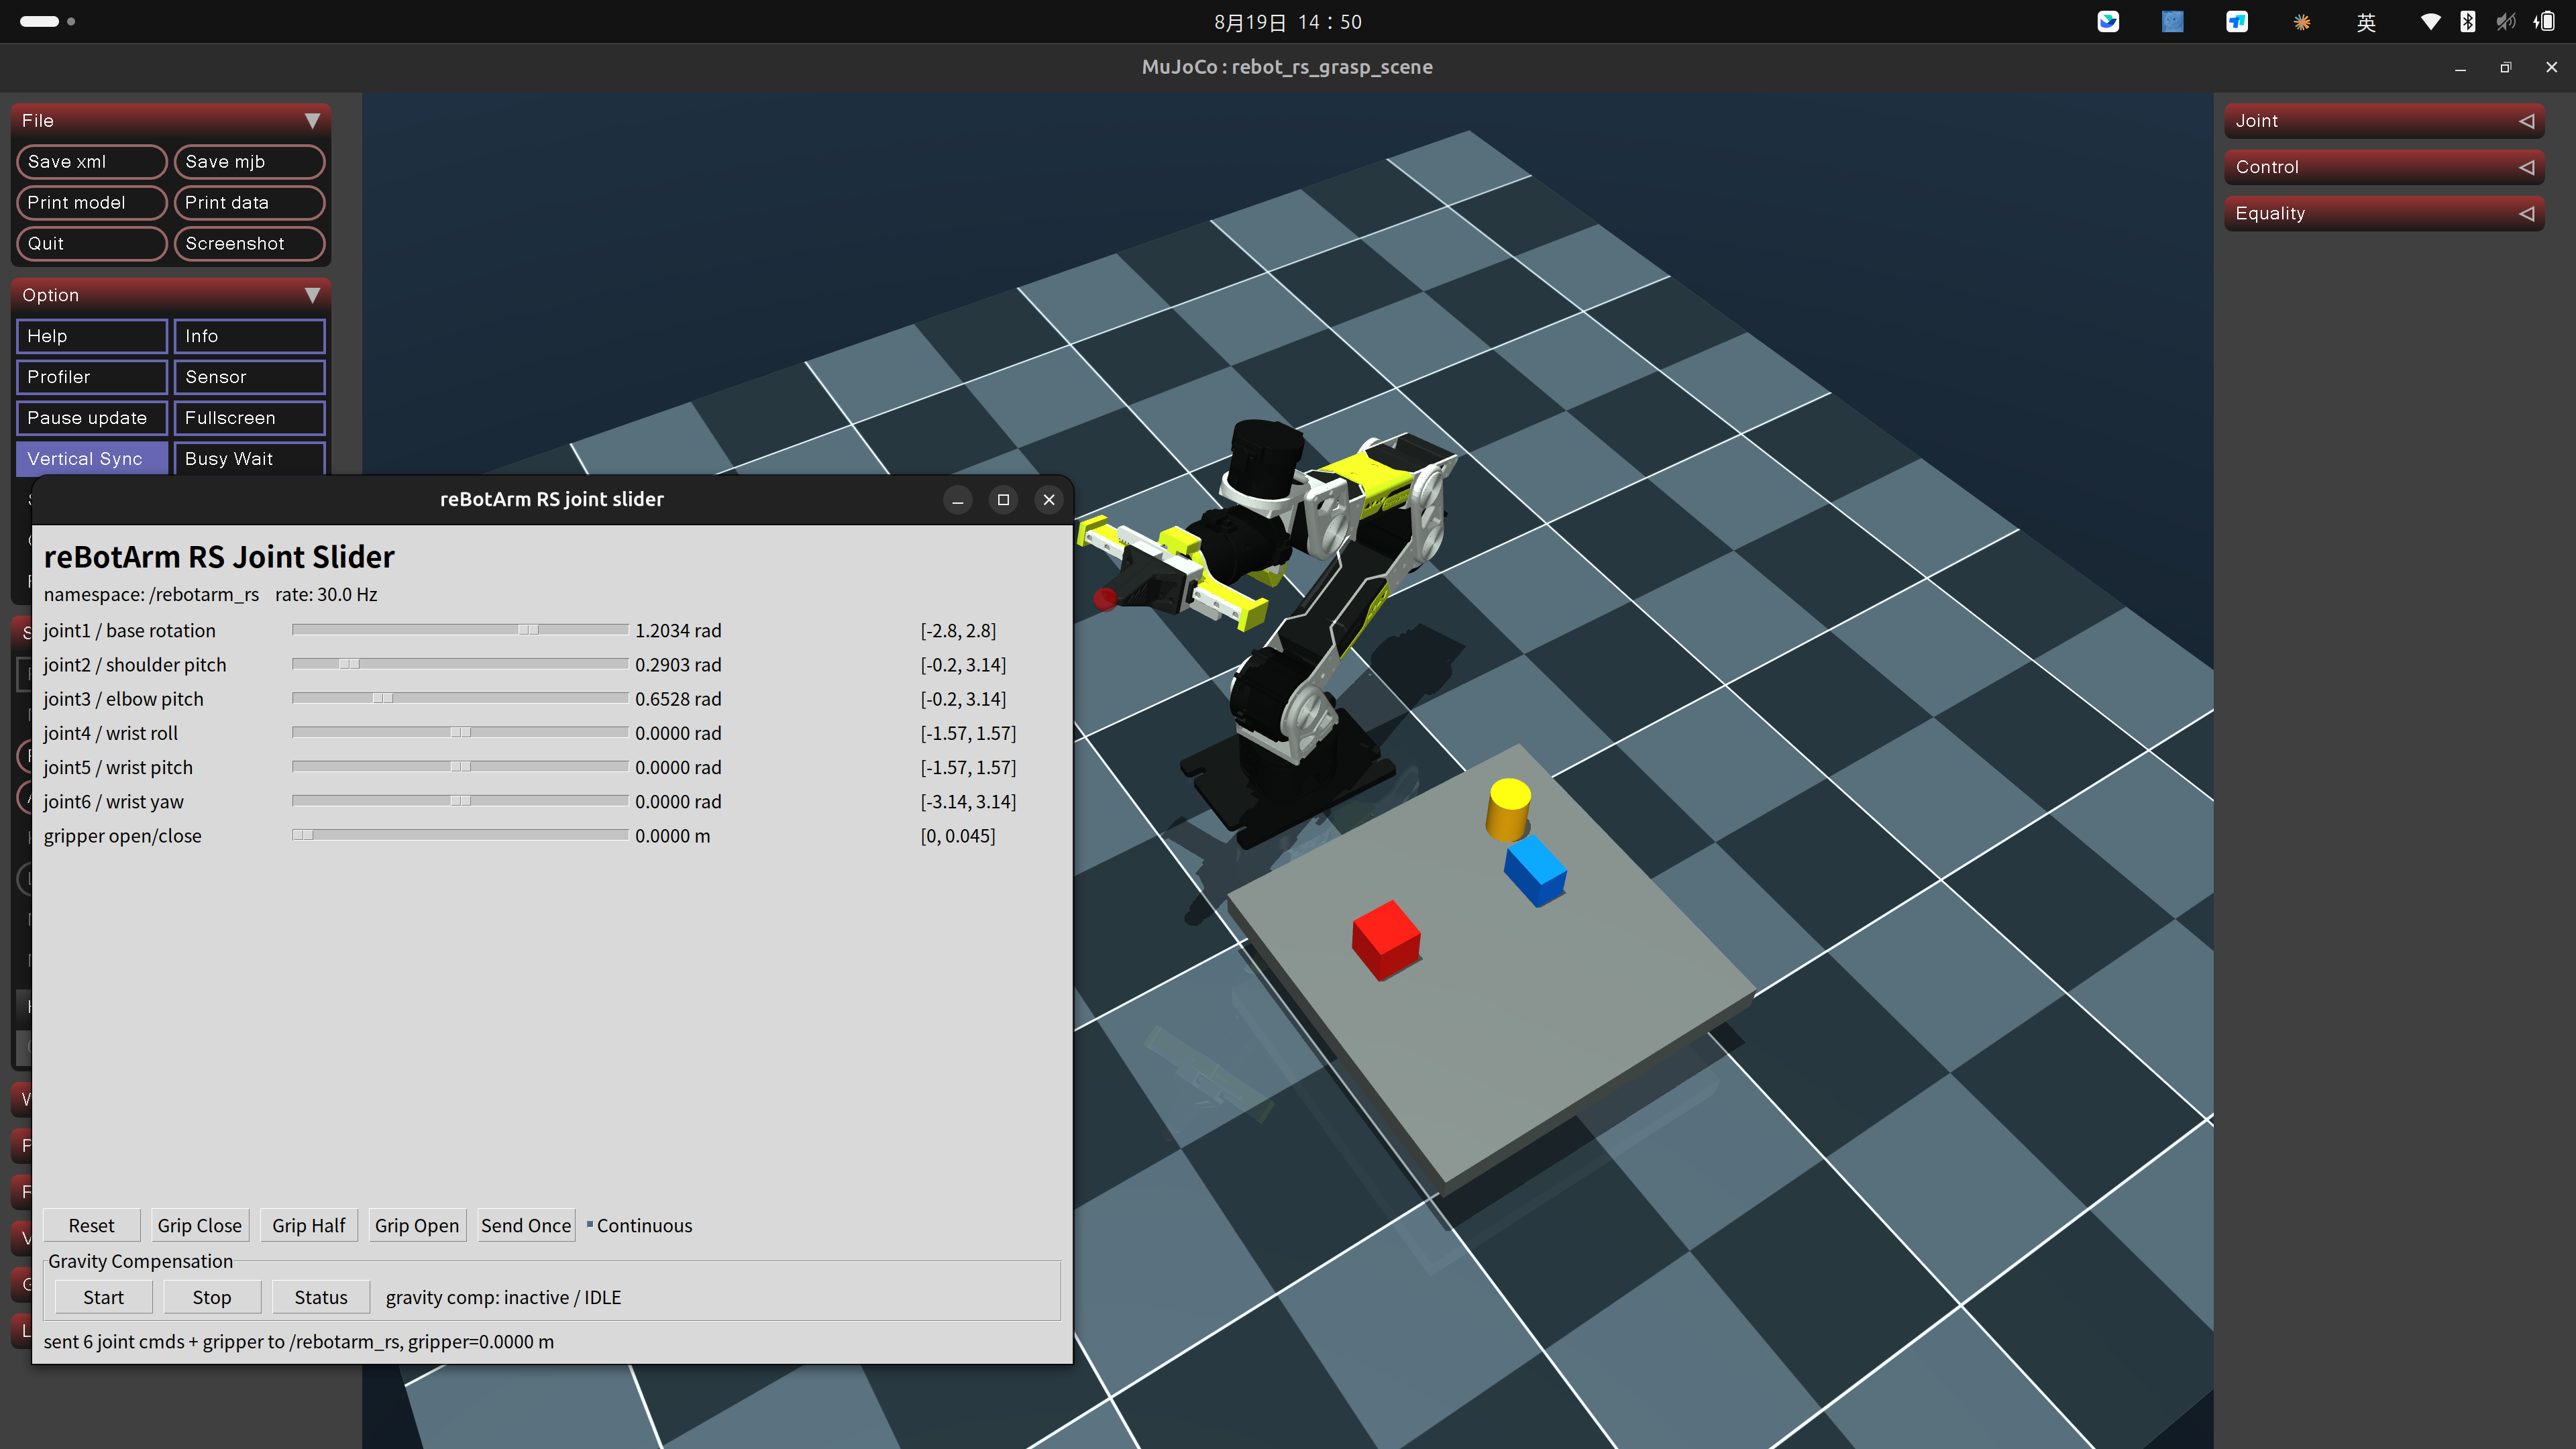Adjust the joint3 elbow pitch slider
The width and height of the screenshot is (2576, 1449).
(460, 698)
